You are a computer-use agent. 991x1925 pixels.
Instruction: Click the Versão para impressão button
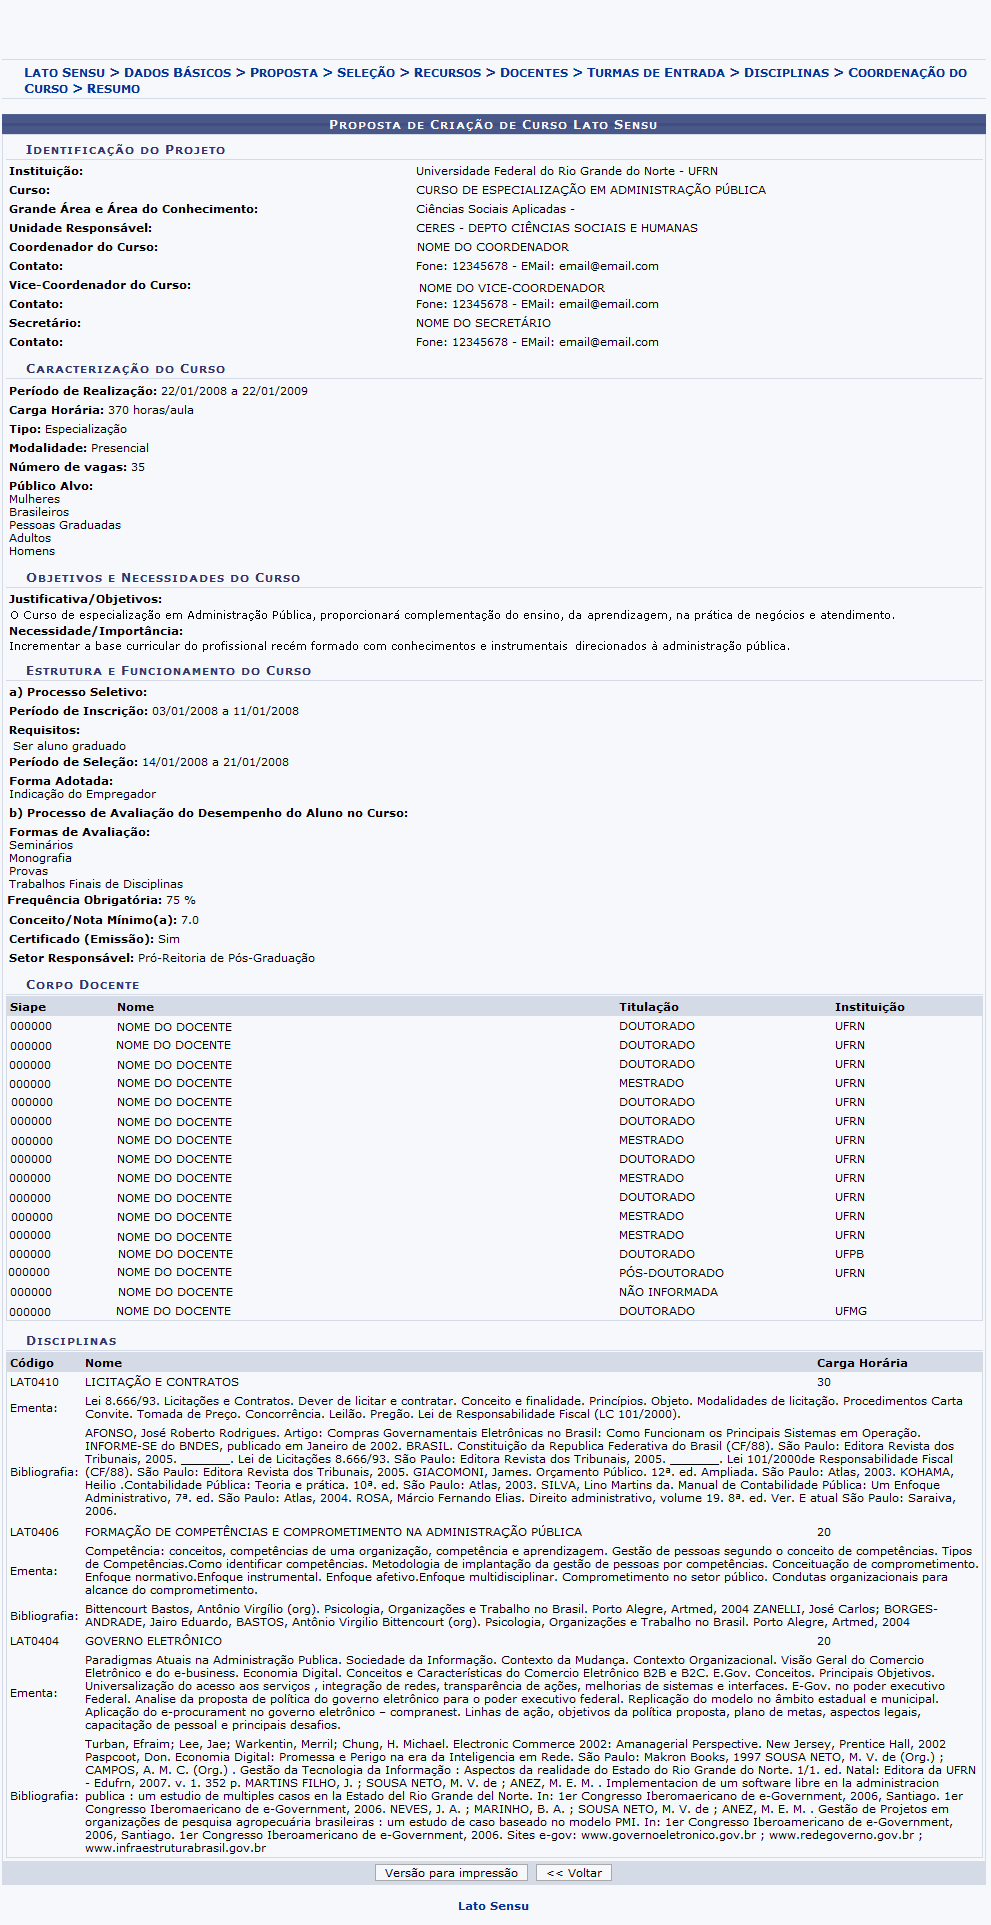click(x=451, y=1873)
